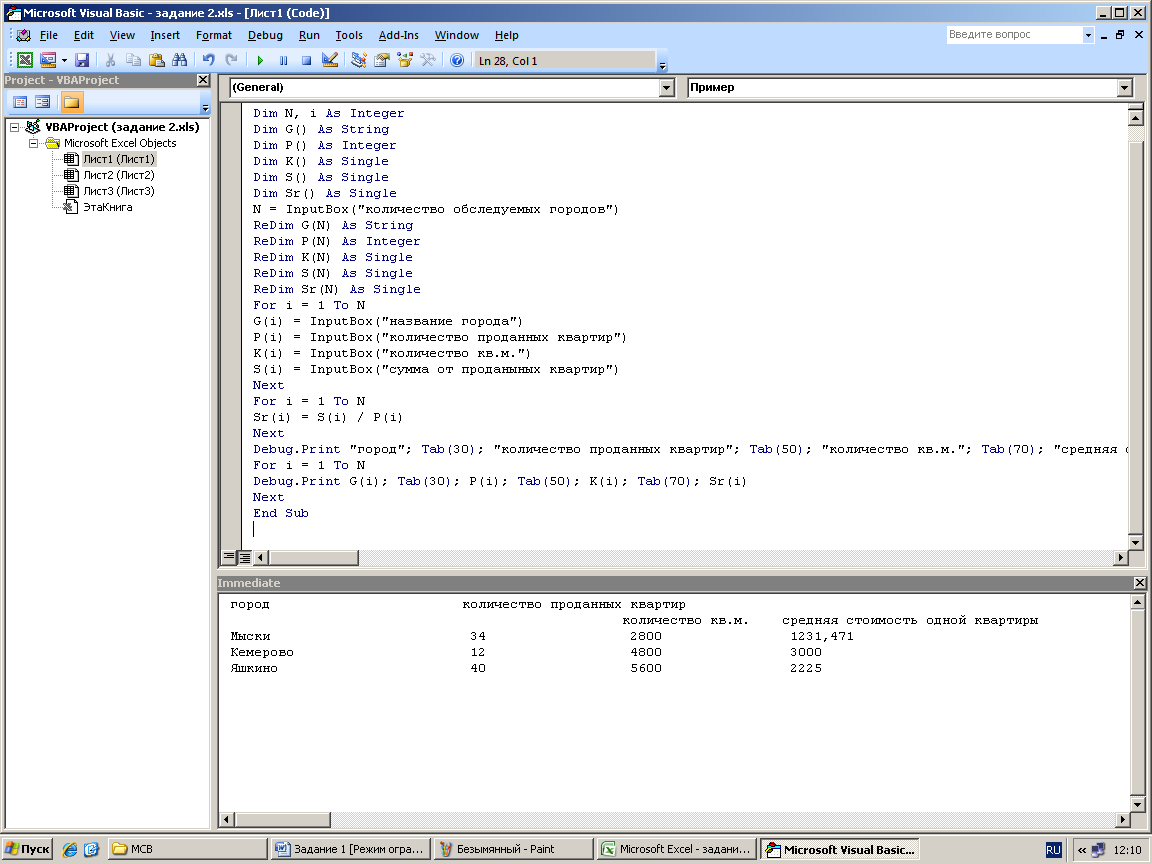This screenshot has width=1152, height=864.
Task: Click the View Code icon in Project panel
Action: pos(20,102)
